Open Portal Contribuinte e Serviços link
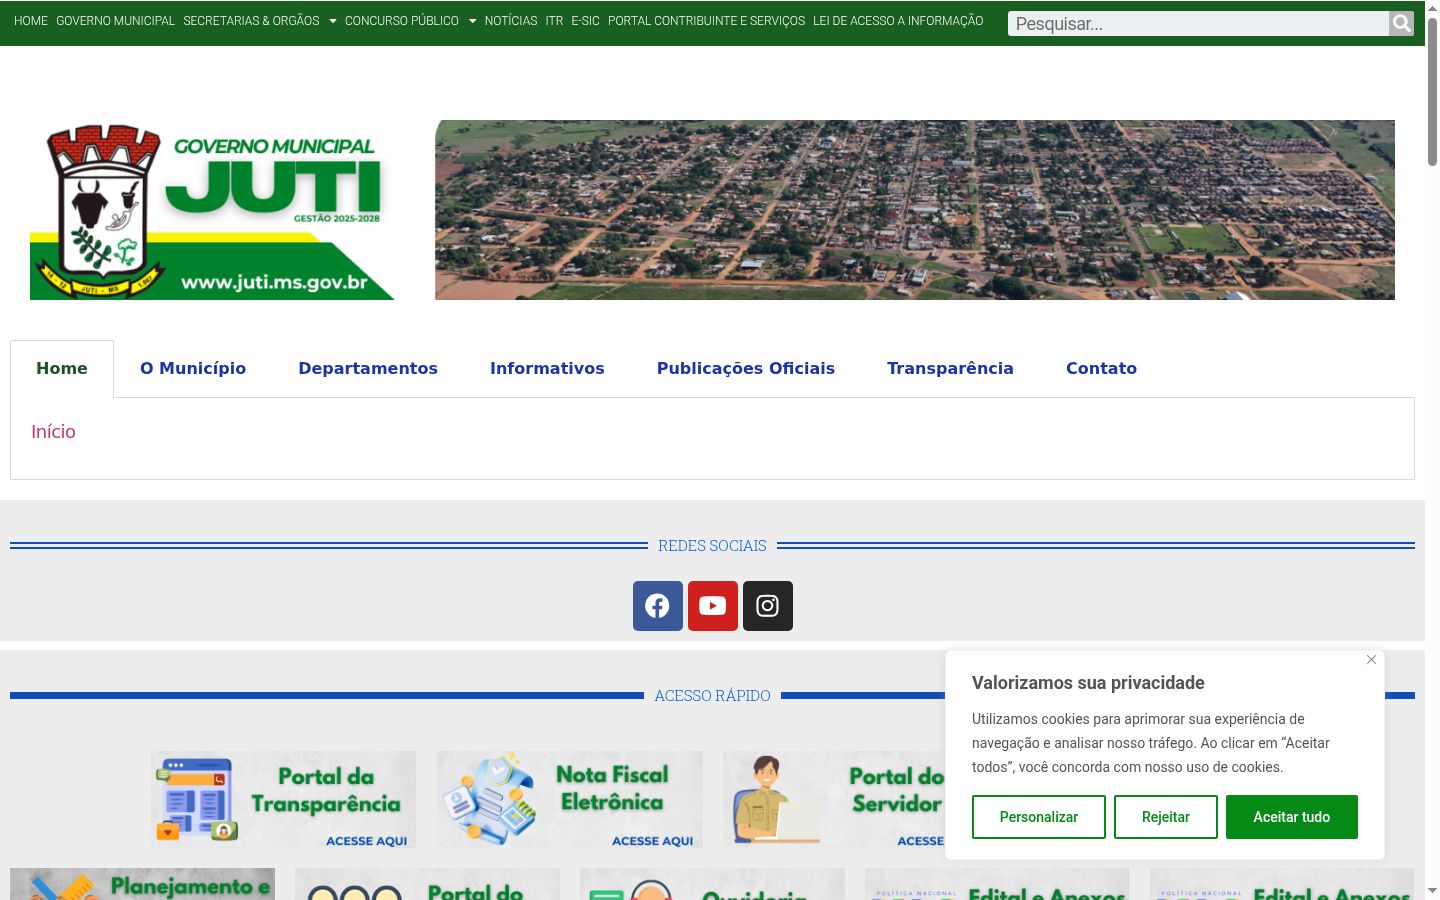The image size is (1440, 900). point(706,21)
